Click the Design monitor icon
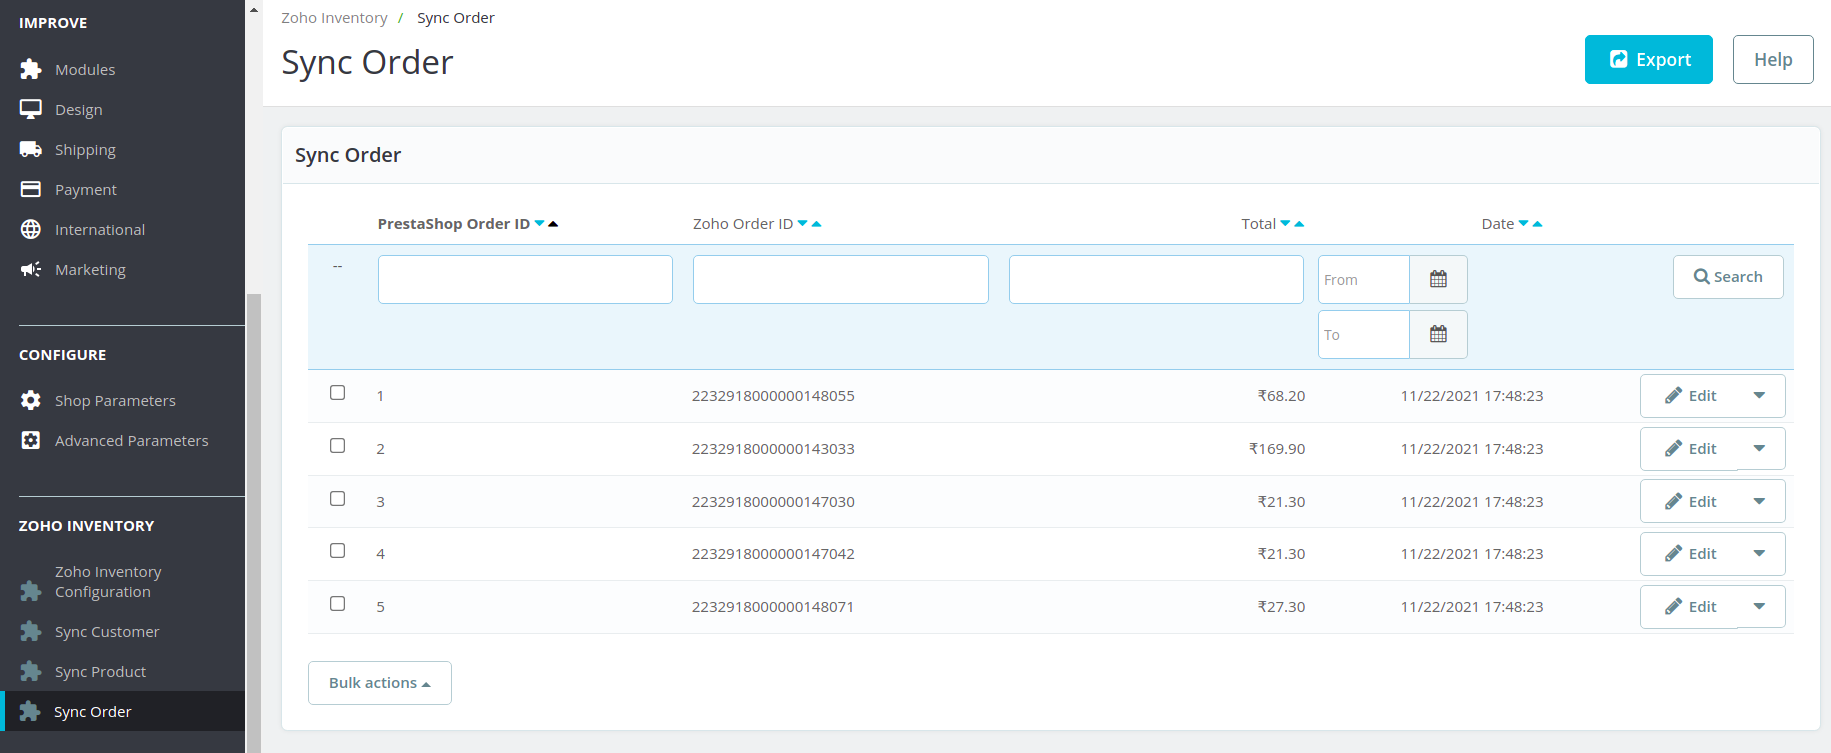Image resolution: width=1831 pixels, height=753 pixels. [x=31, y=109]
